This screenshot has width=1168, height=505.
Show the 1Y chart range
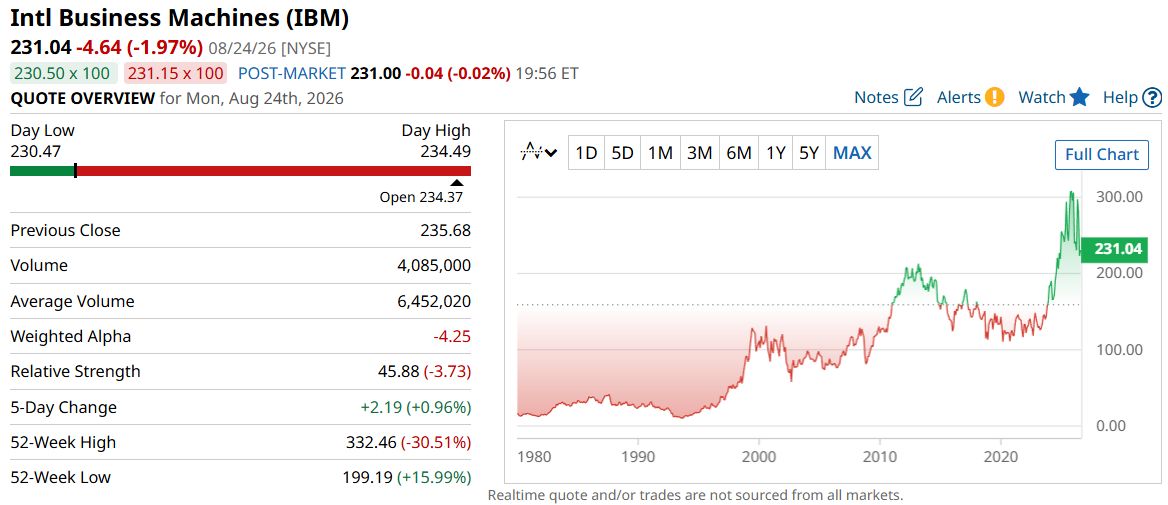[x=775, y=153]
